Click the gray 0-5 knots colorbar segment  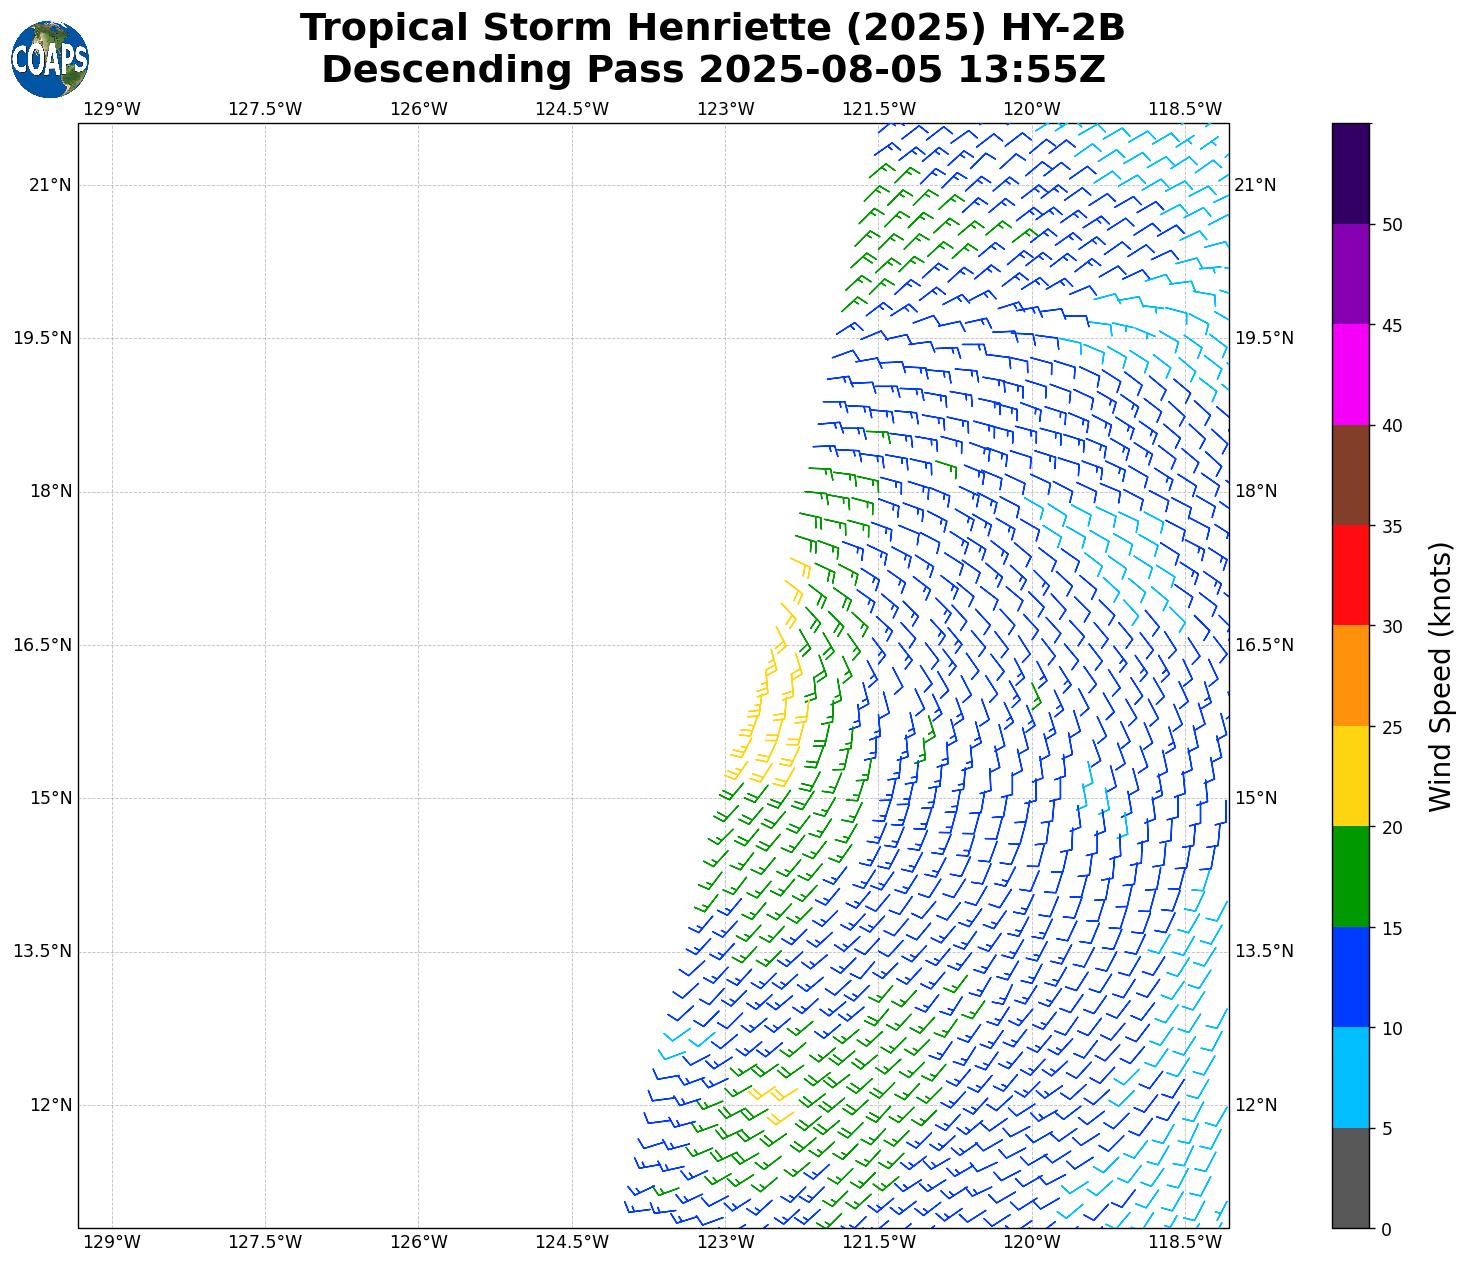1350,1178
